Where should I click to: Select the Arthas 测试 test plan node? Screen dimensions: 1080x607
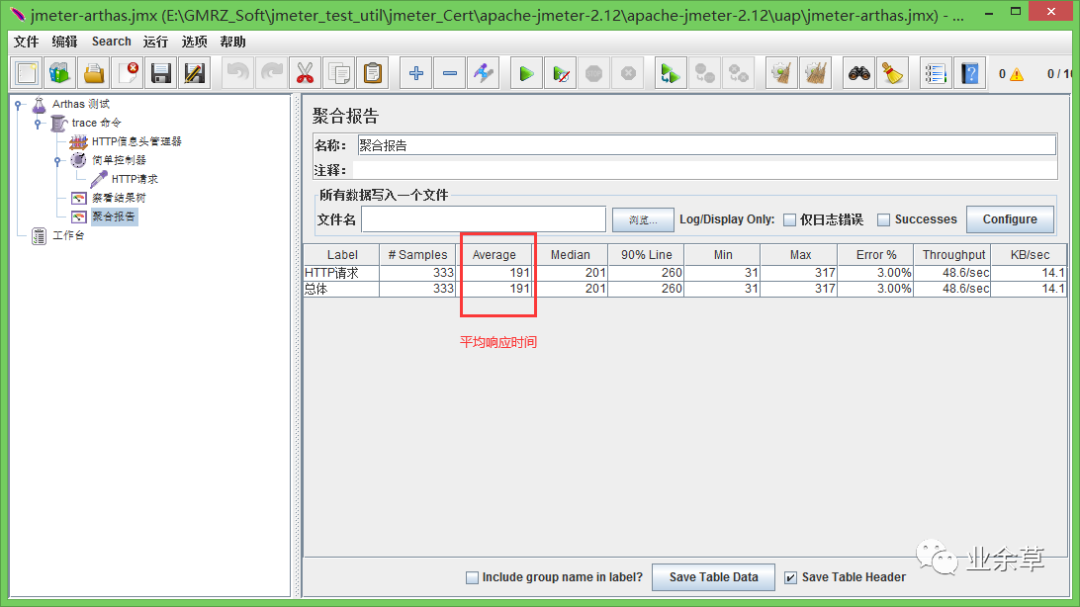click(x=81, y=104)
